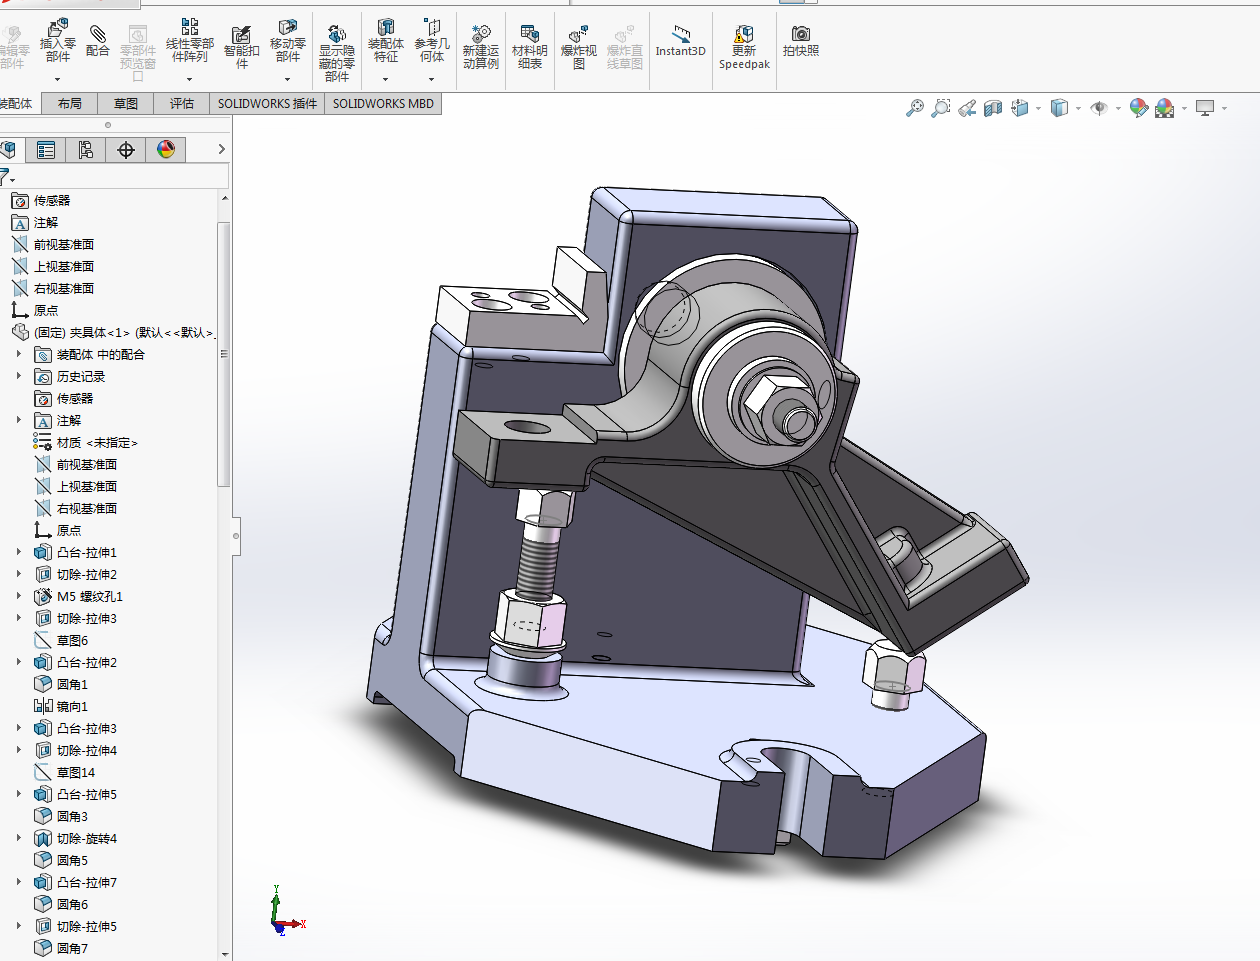Open Assembly Features (装配体特征) tool
The height and width of the screenshot is (961, 1260).
pyautogui.click(x=385, y=40)
